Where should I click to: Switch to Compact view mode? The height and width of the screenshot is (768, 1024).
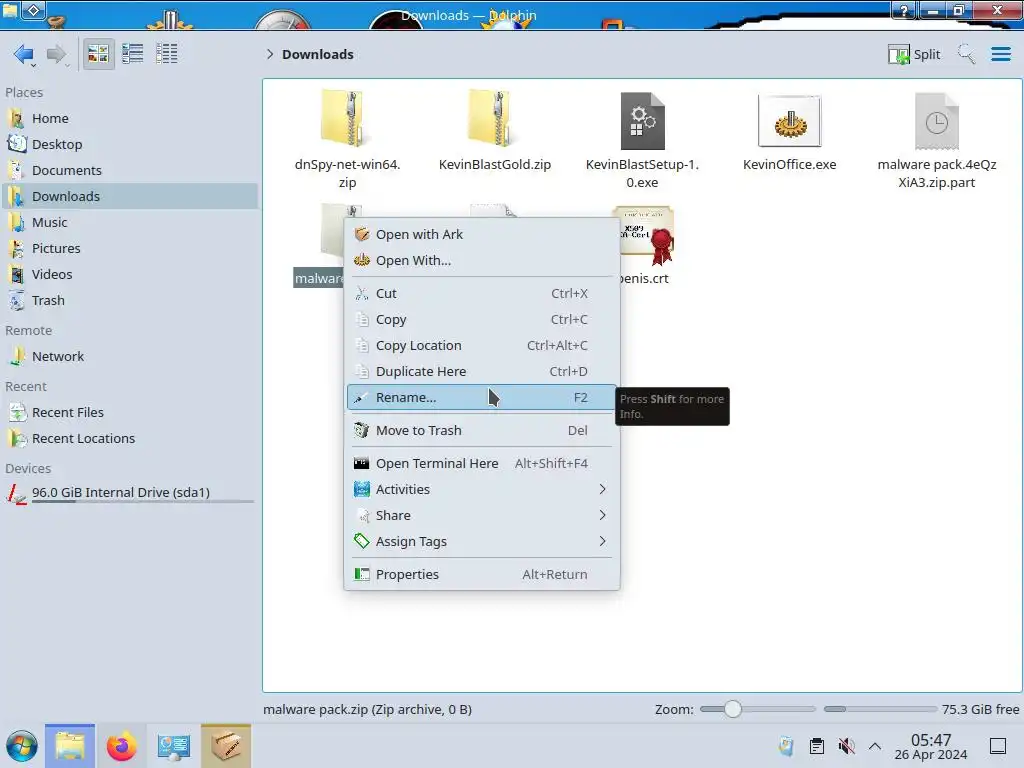133,54
